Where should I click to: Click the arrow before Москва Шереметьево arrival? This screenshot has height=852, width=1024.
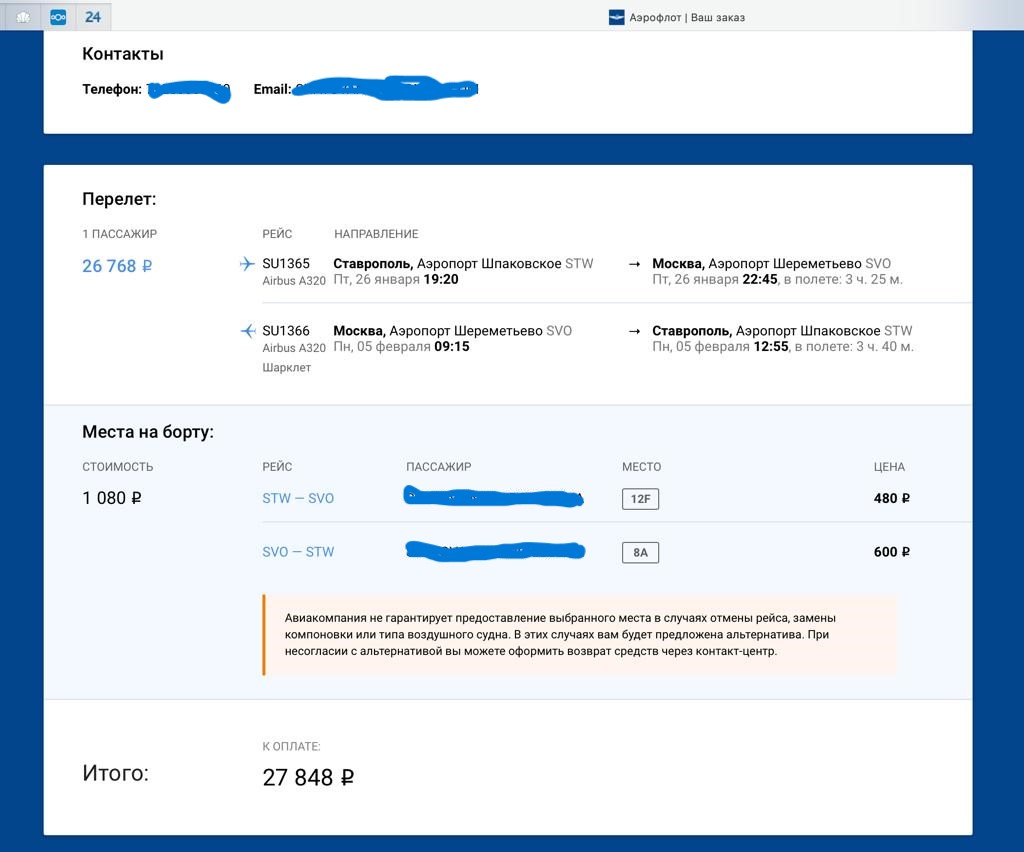tap(634, 264)
